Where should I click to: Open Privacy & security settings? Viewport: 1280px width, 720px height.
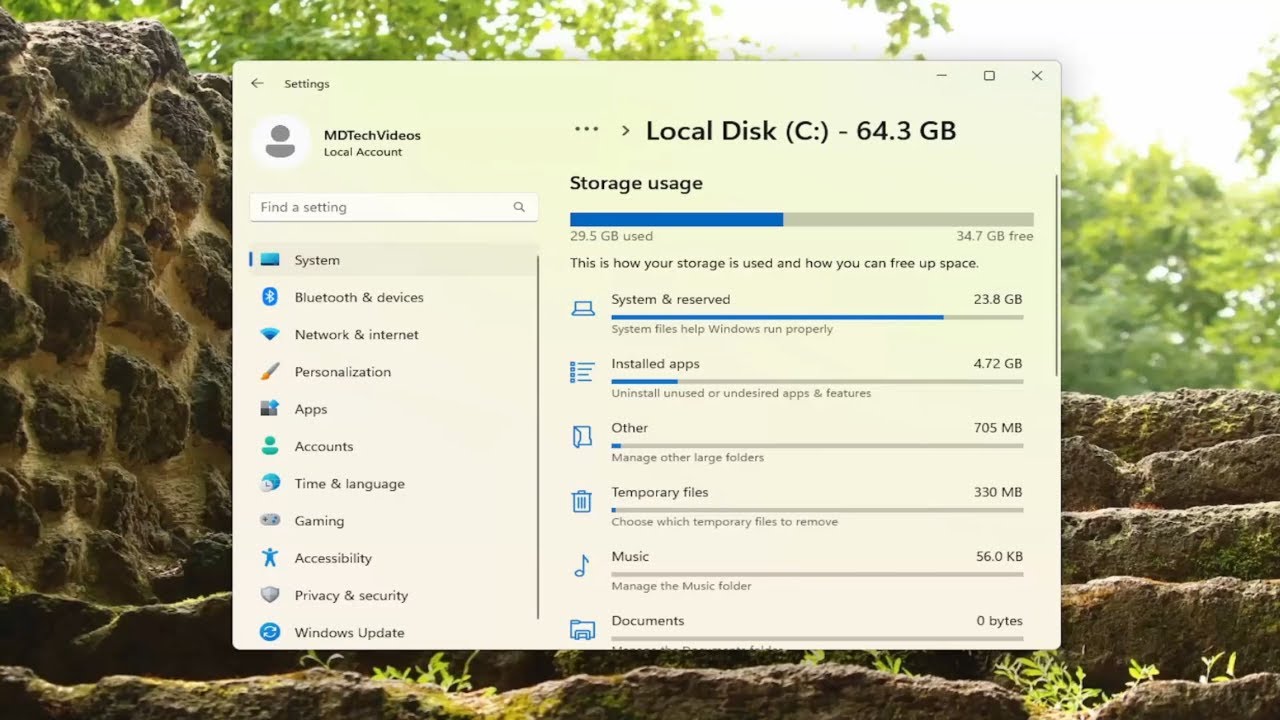[393, 595]
